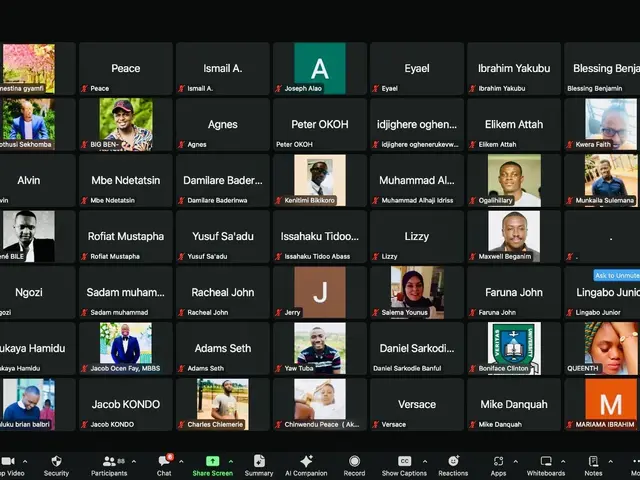Click the Peace participant tile
Image resolution: width=640 pixels, height=480 pixels.
click(x=126, y=69)
